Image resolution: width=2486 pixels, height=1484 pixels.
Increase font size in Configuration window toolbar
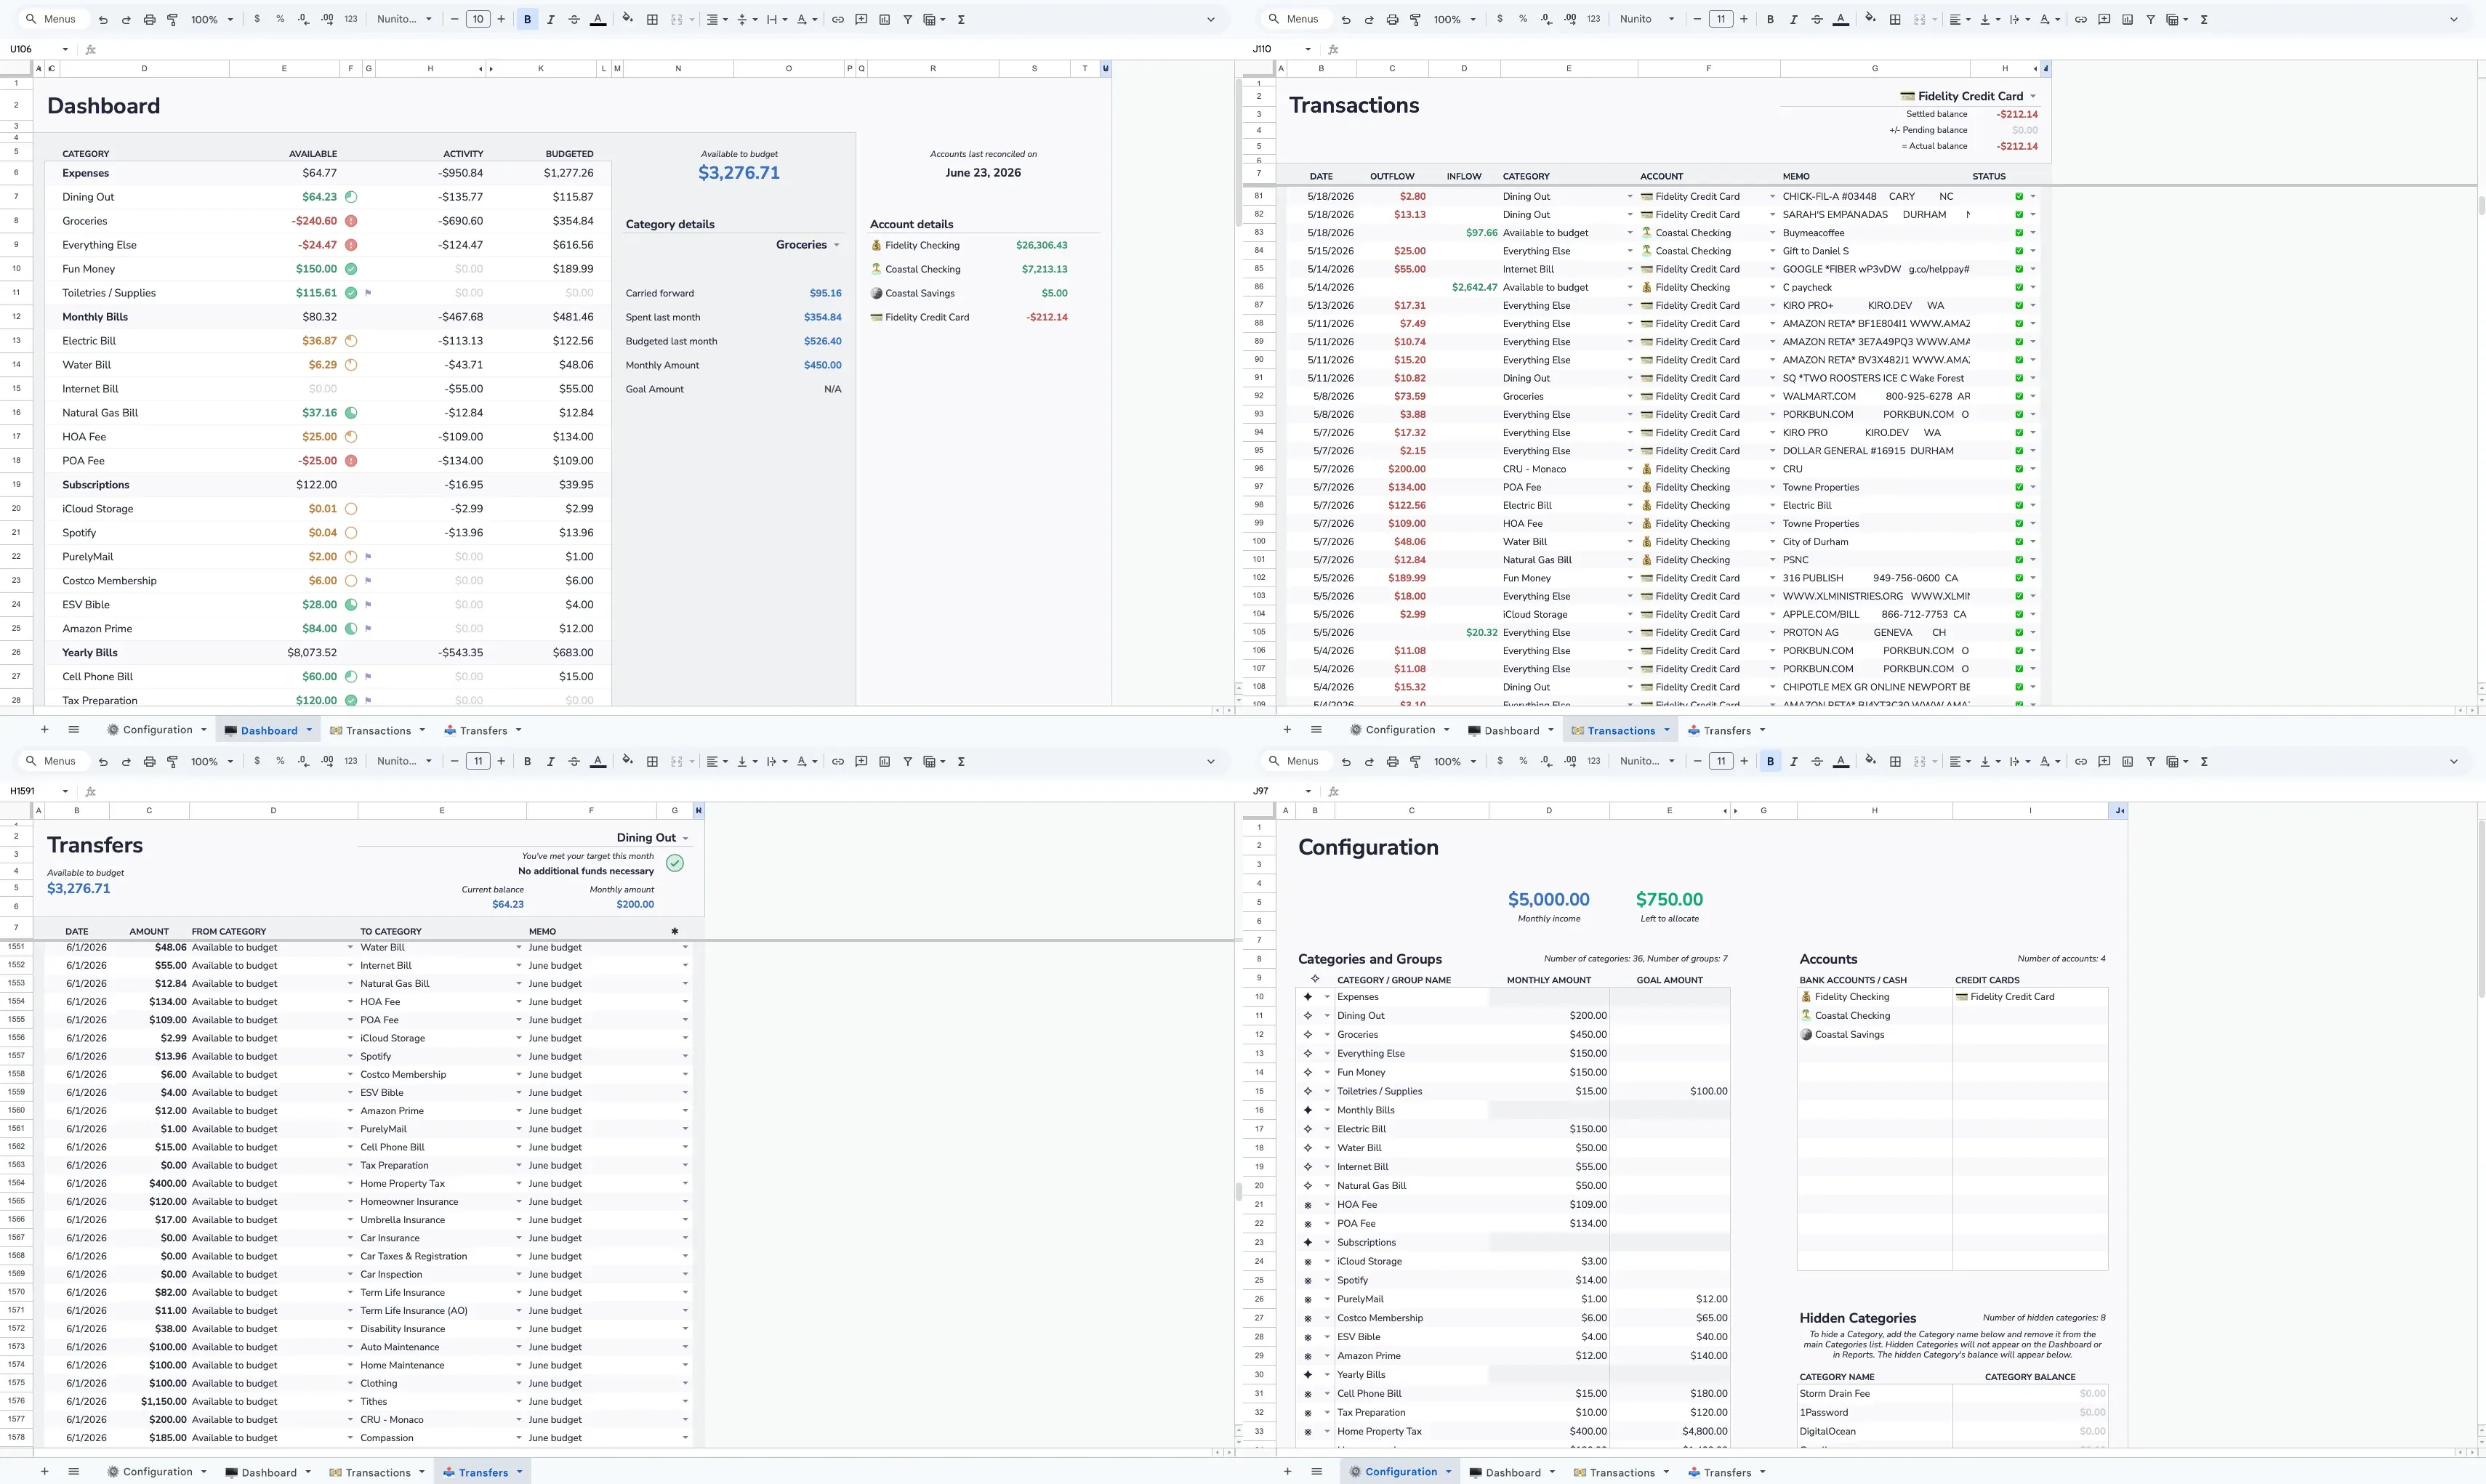tap(1744, 761)
